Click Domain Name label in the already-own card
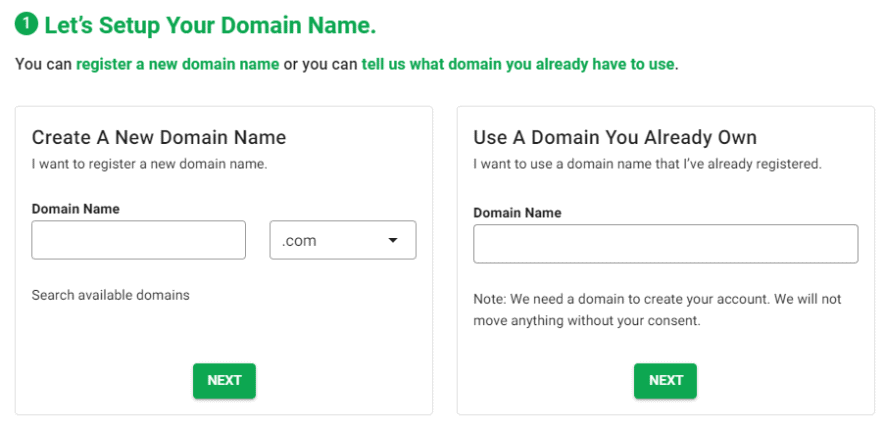 [517, 213]
